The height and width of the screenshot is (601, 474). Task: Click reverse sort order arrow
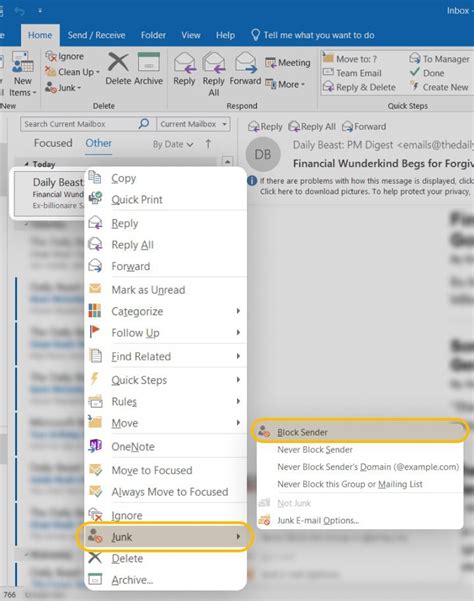tap(208, 144)
